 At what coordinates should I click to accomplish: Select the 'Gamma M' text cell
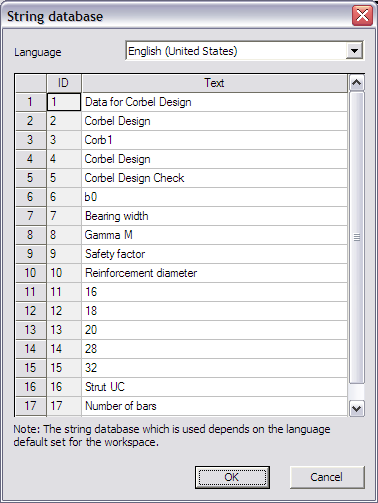tap(214, 235)
